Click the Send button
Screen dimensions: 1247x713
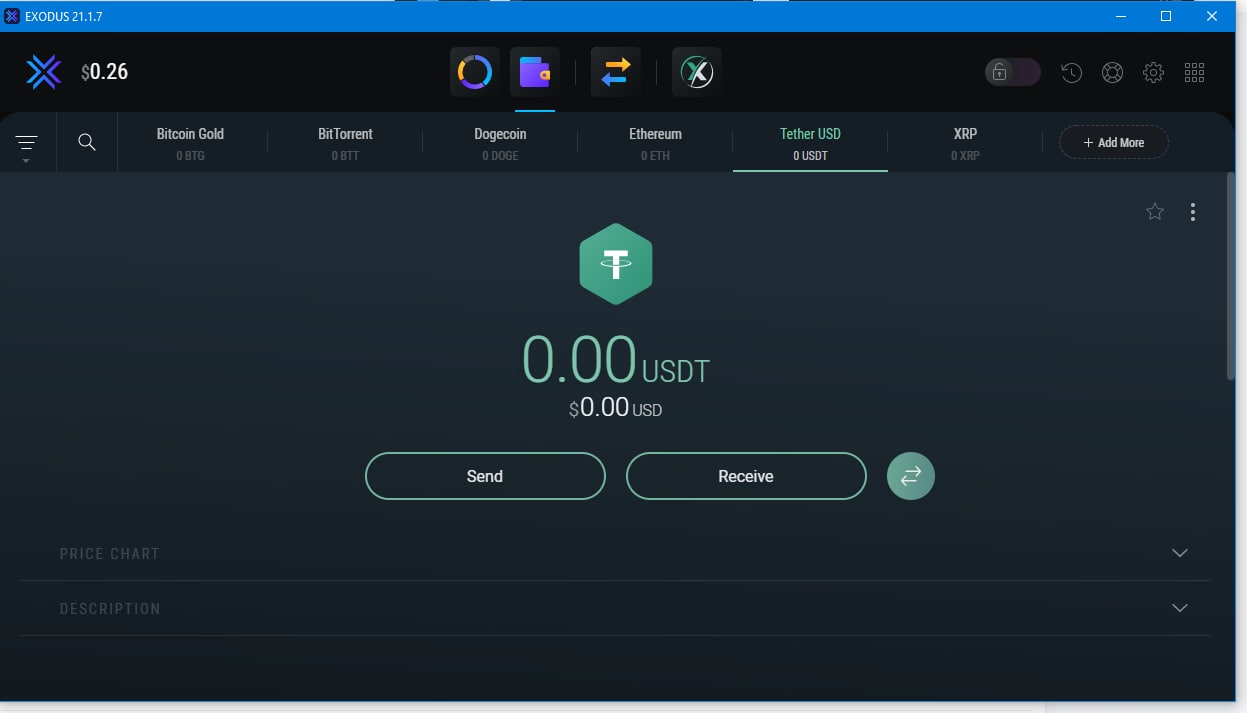[485, 476]
